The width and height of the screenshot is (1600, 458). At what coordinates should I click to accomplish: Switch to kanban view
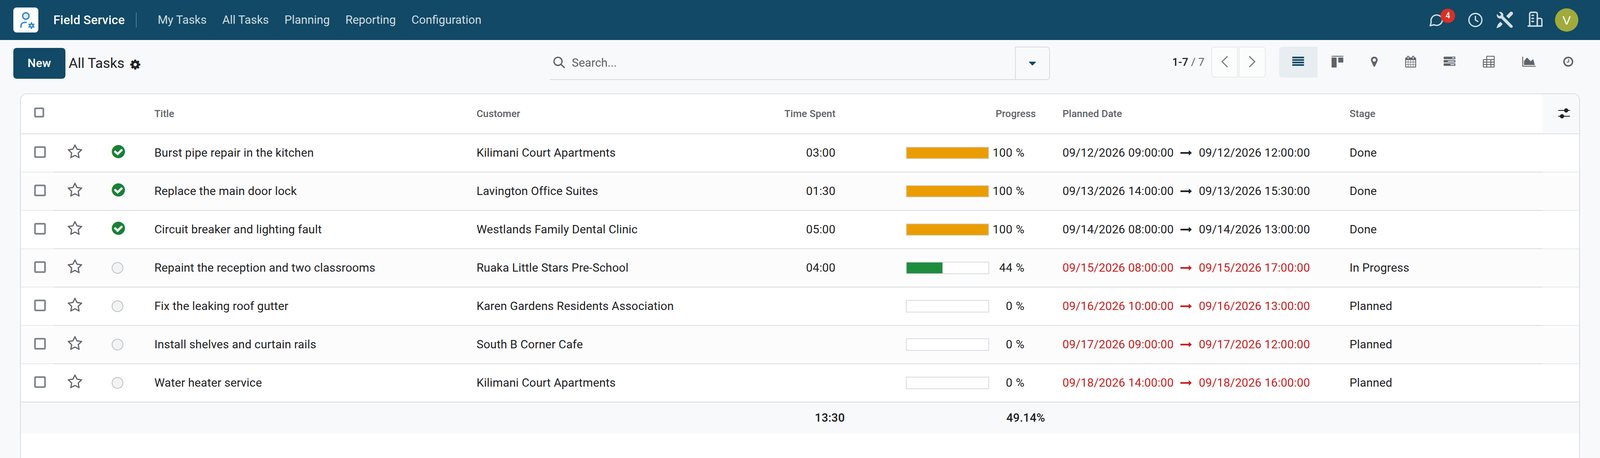pyautogui.click(x=1337, y=62)
